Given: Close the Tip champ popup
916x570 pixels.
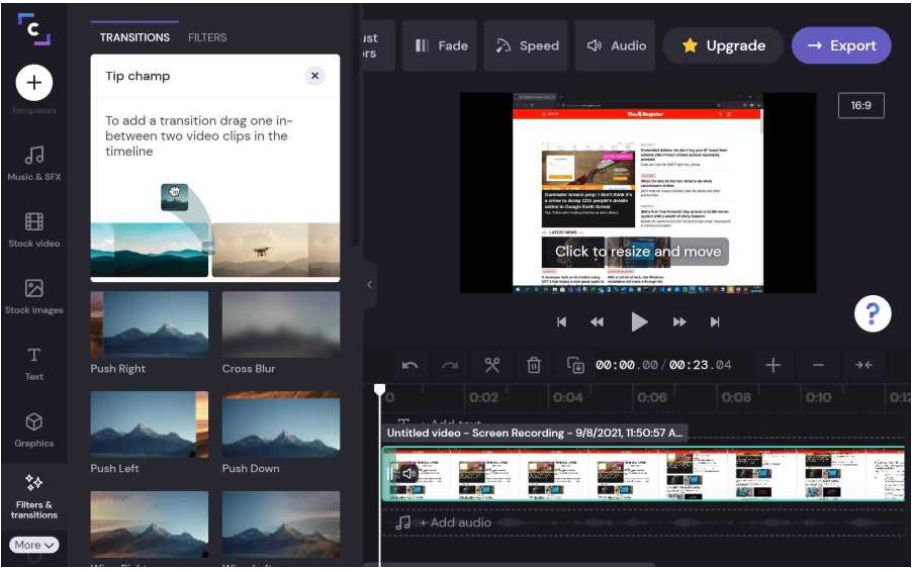Looking at the screenshot, I should click(x=315, y=76).
